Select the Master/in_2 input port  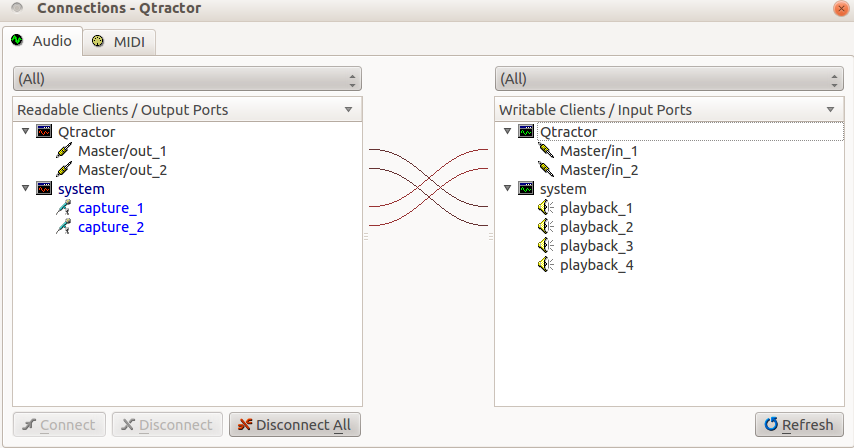pos(599,170)
